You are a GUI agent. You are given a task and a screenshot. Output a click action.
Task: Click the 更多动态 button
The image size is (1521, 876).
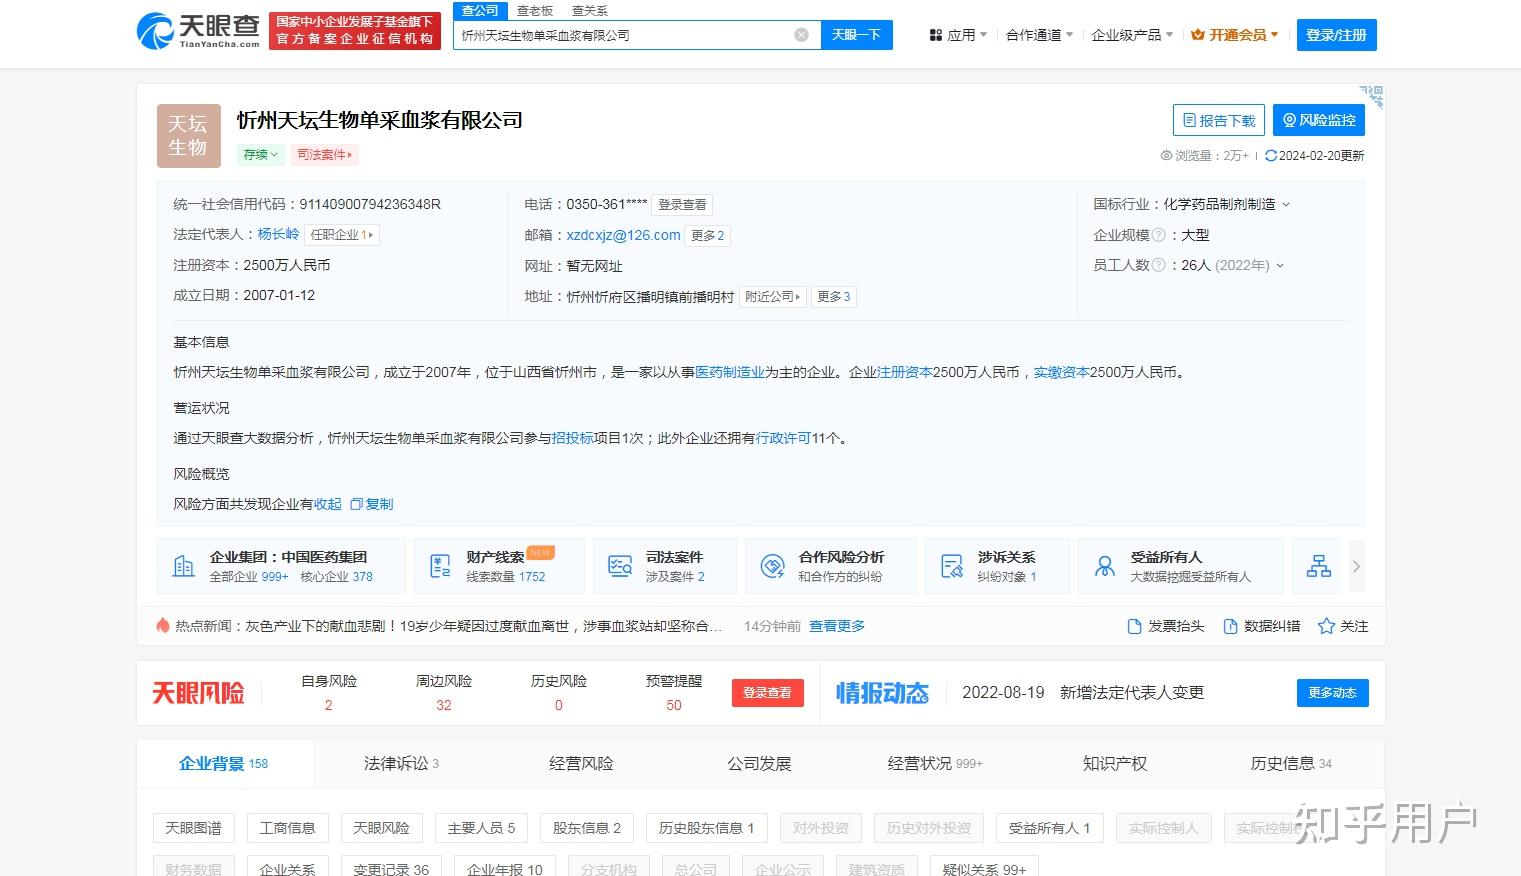pos(1332,692)
